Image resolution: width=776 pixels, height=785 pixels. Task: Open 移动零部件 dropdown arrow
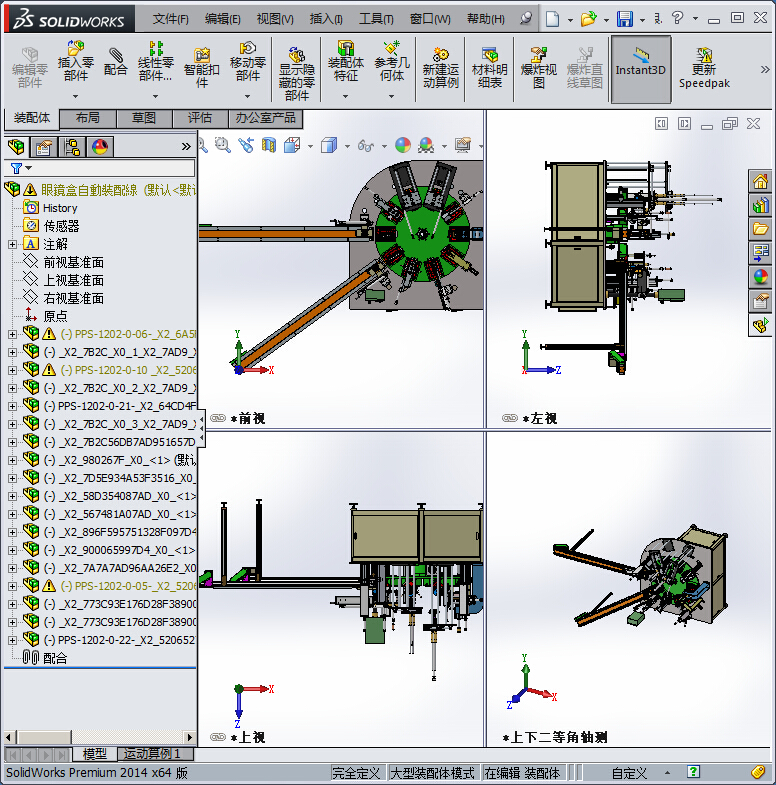(x=247, y=96)
